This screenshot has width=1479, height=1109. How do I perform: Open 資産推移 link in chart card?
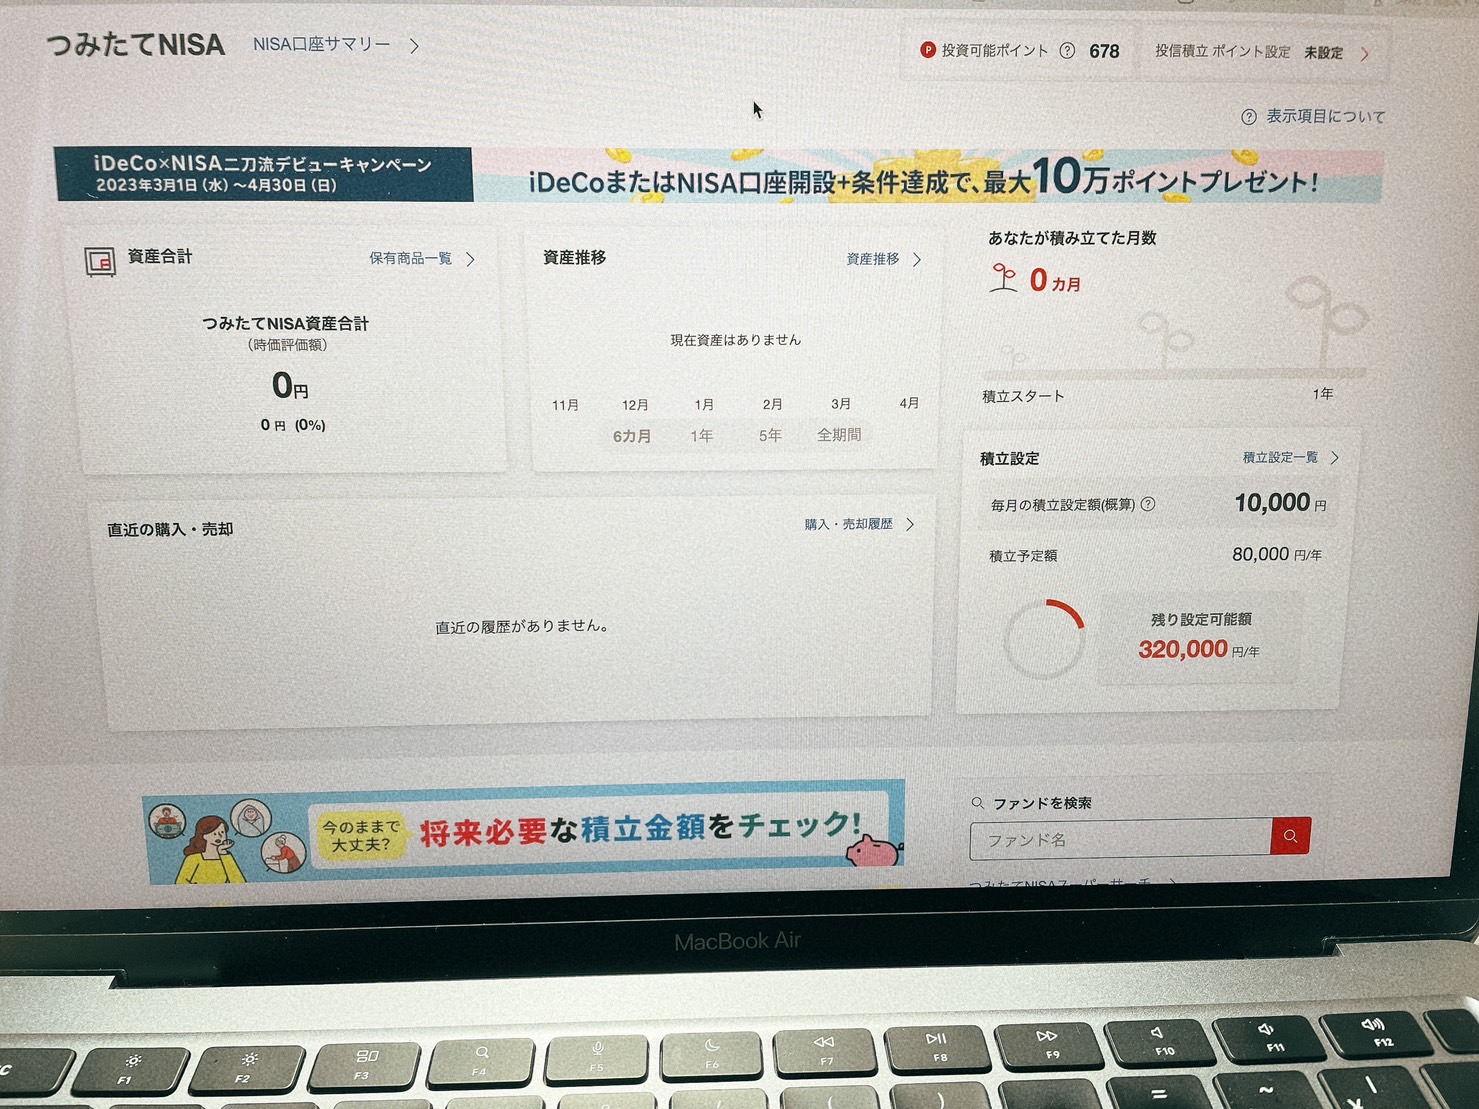click(872, 259)
